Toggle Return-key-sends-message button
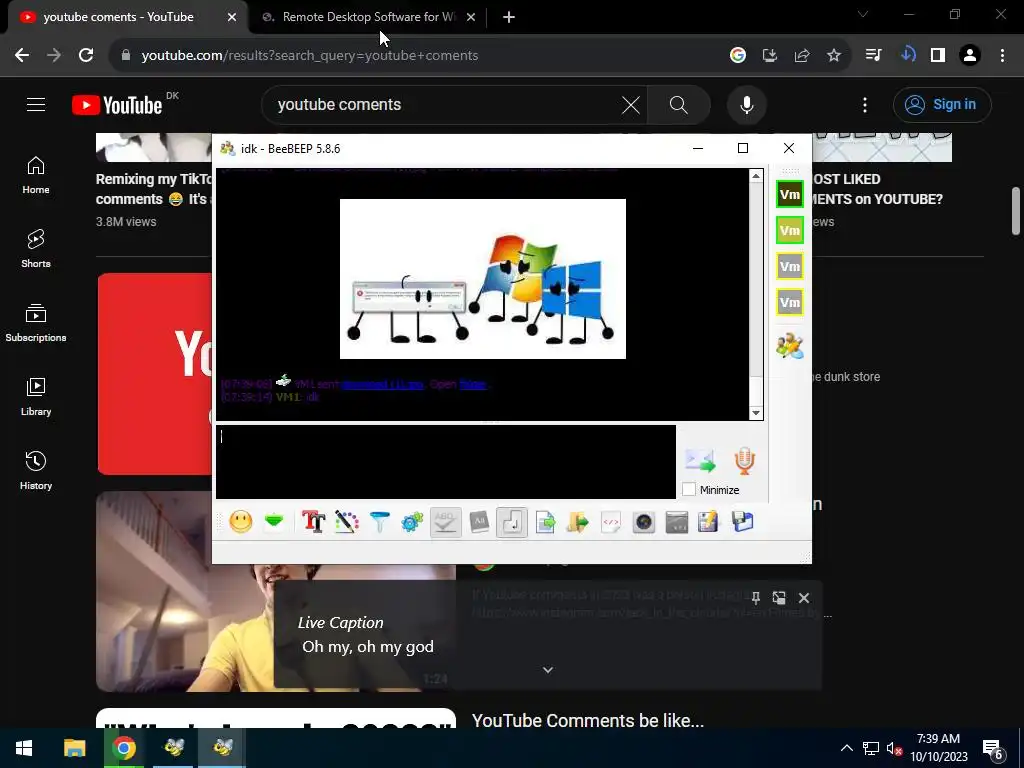1024x768 pixels. coord(511,522)
